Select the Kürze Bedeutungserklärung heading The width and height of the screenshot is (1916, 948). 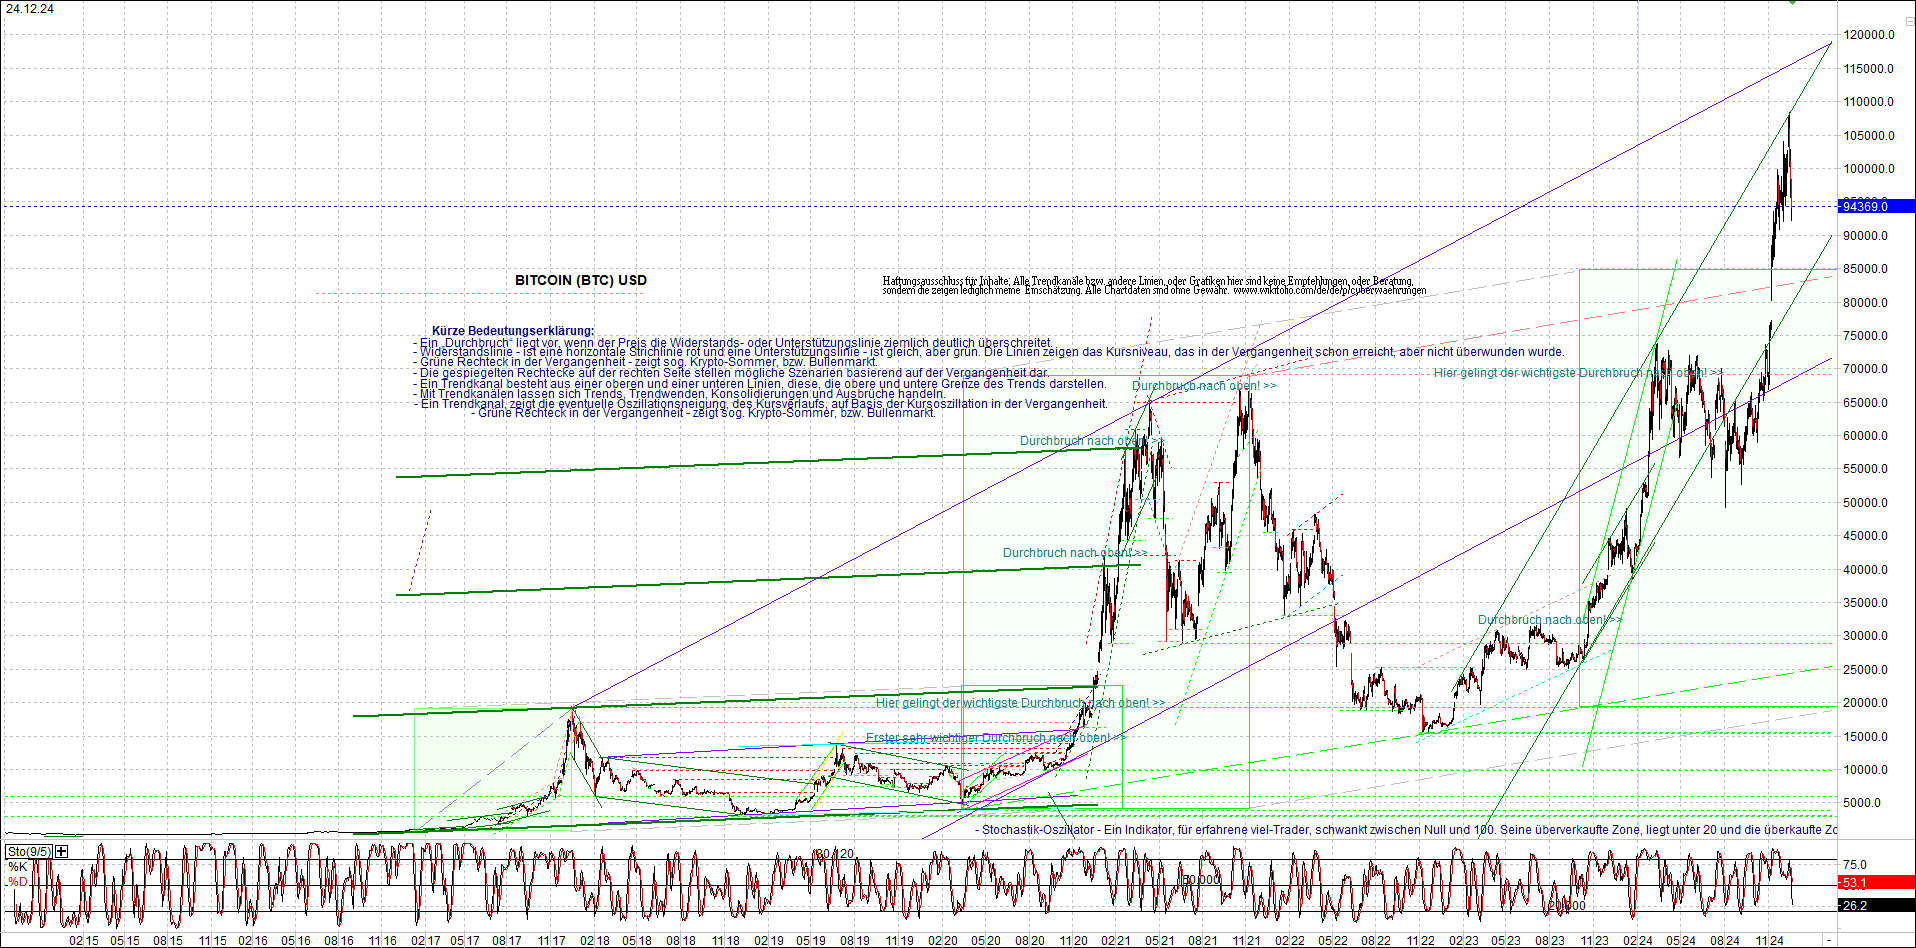(512, 331)
